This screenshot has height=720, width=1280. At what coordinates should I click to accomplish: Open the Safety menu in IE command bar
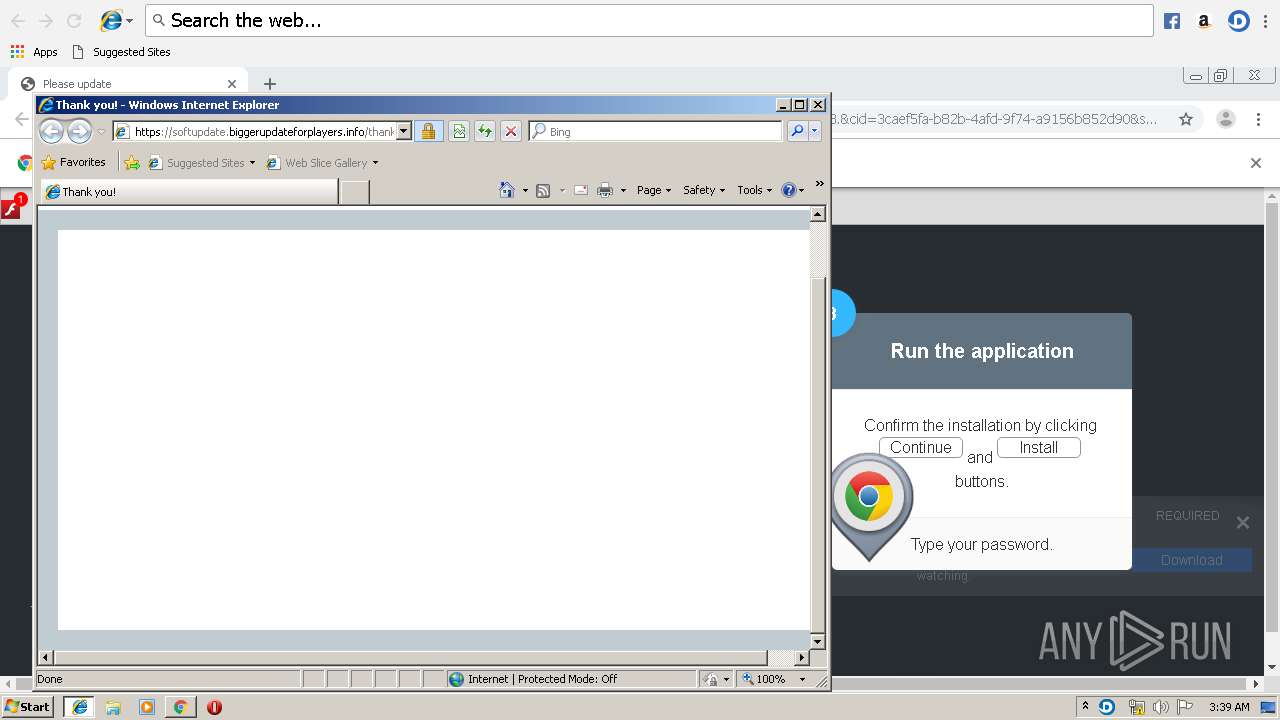coord(704,190)
